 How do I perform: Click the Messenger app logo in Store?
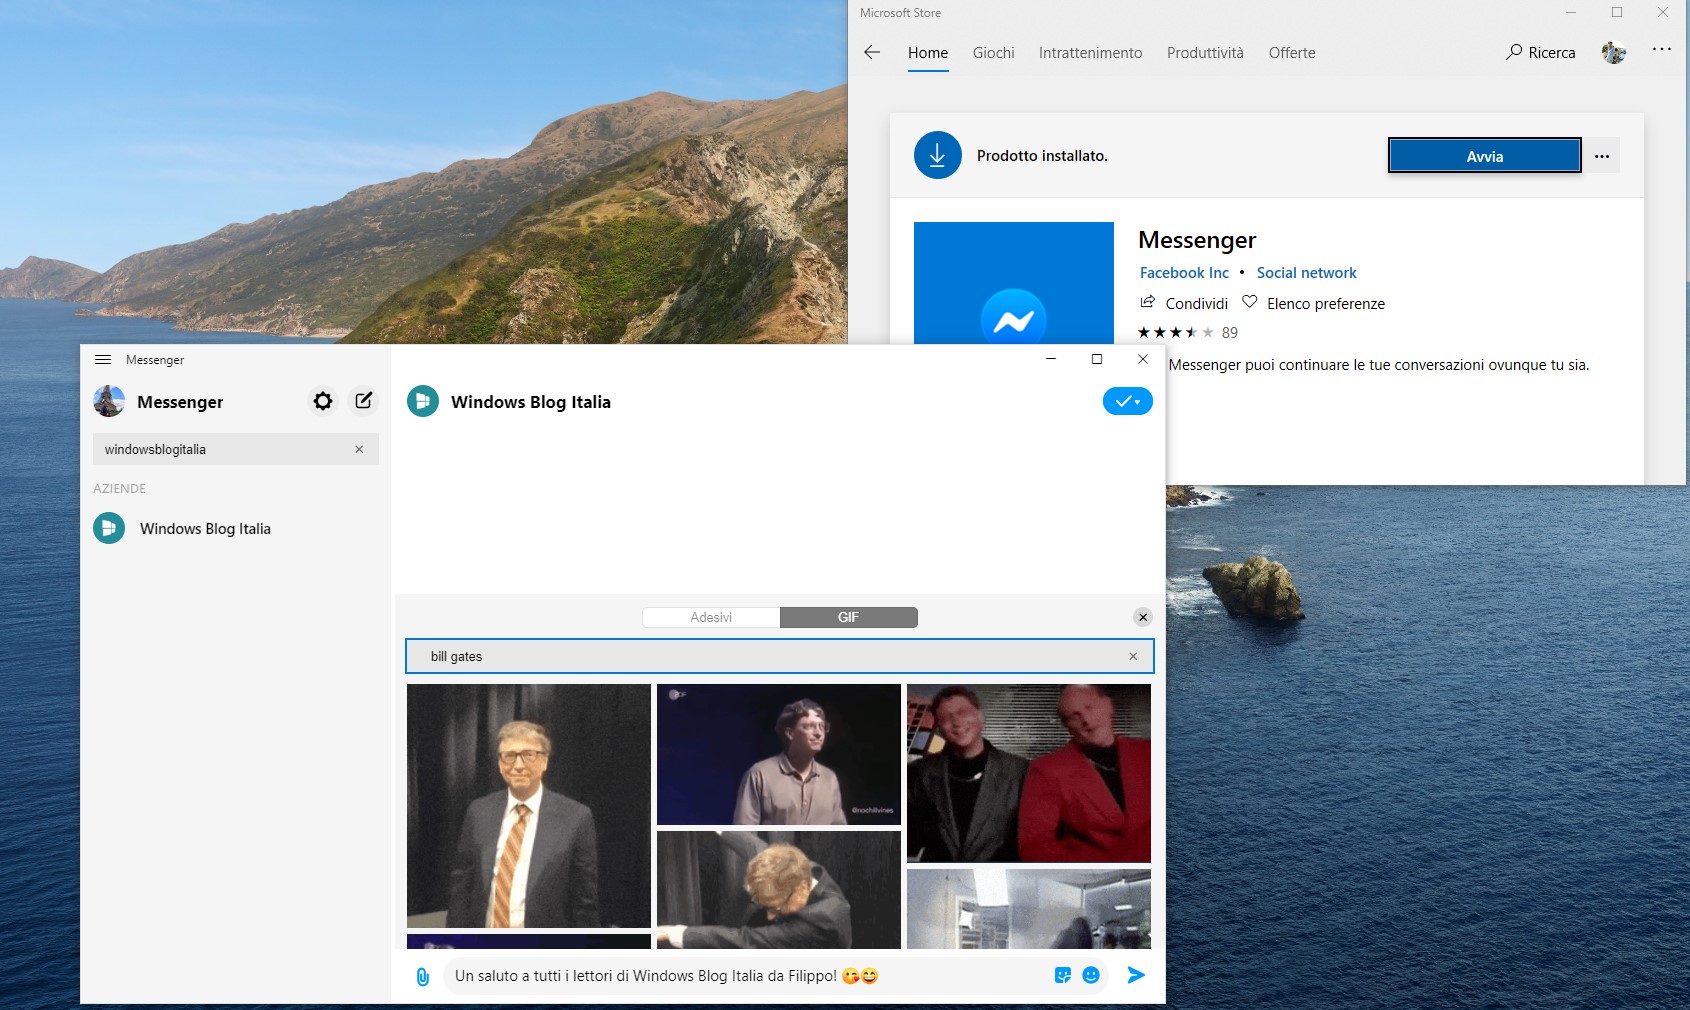tap(1014, 283)
